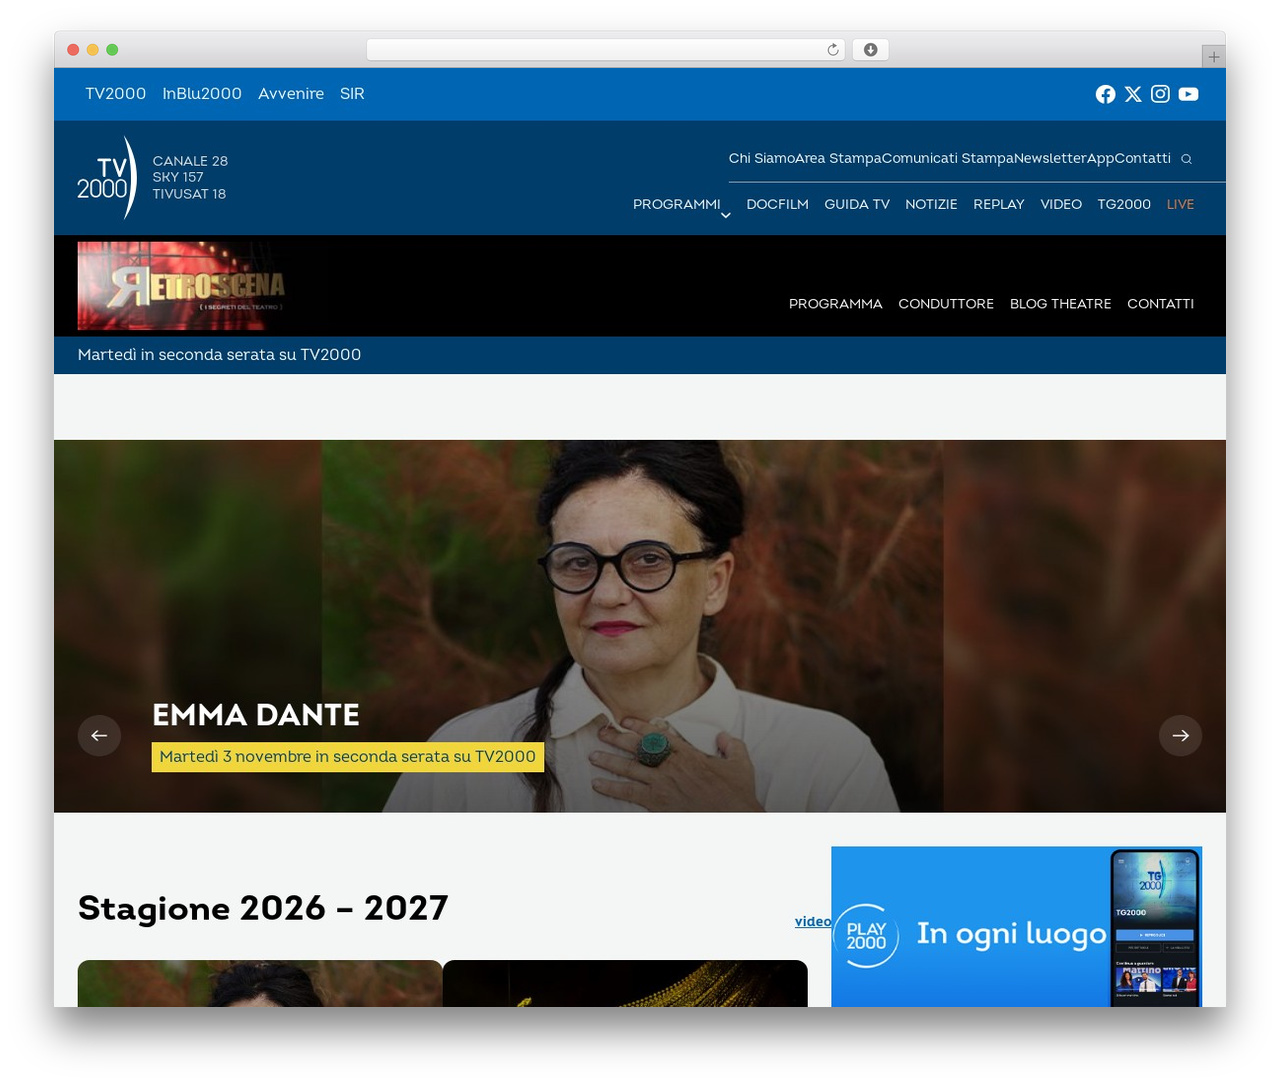Follow the Area Stampa link

(838, 158)
